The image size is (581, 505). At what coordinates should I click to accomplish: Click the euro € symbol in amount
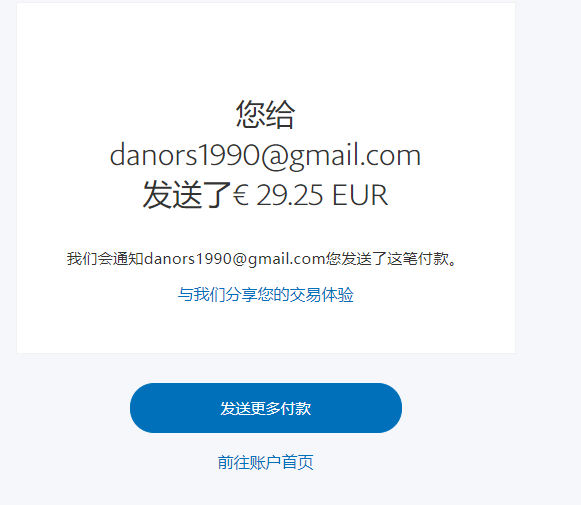pyautogui.click(x=240, y=195)
